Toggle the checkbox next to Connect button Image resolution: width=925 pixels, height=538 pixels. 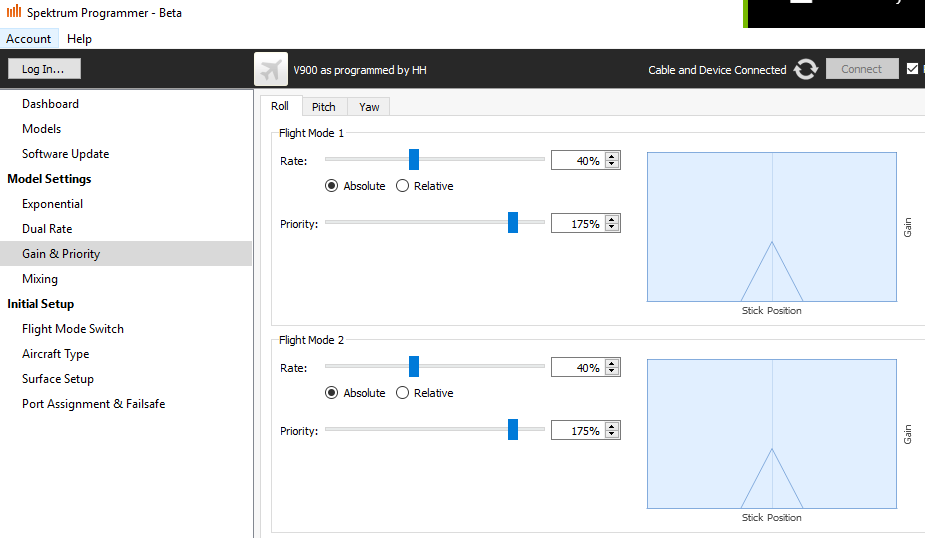(912, 69)
